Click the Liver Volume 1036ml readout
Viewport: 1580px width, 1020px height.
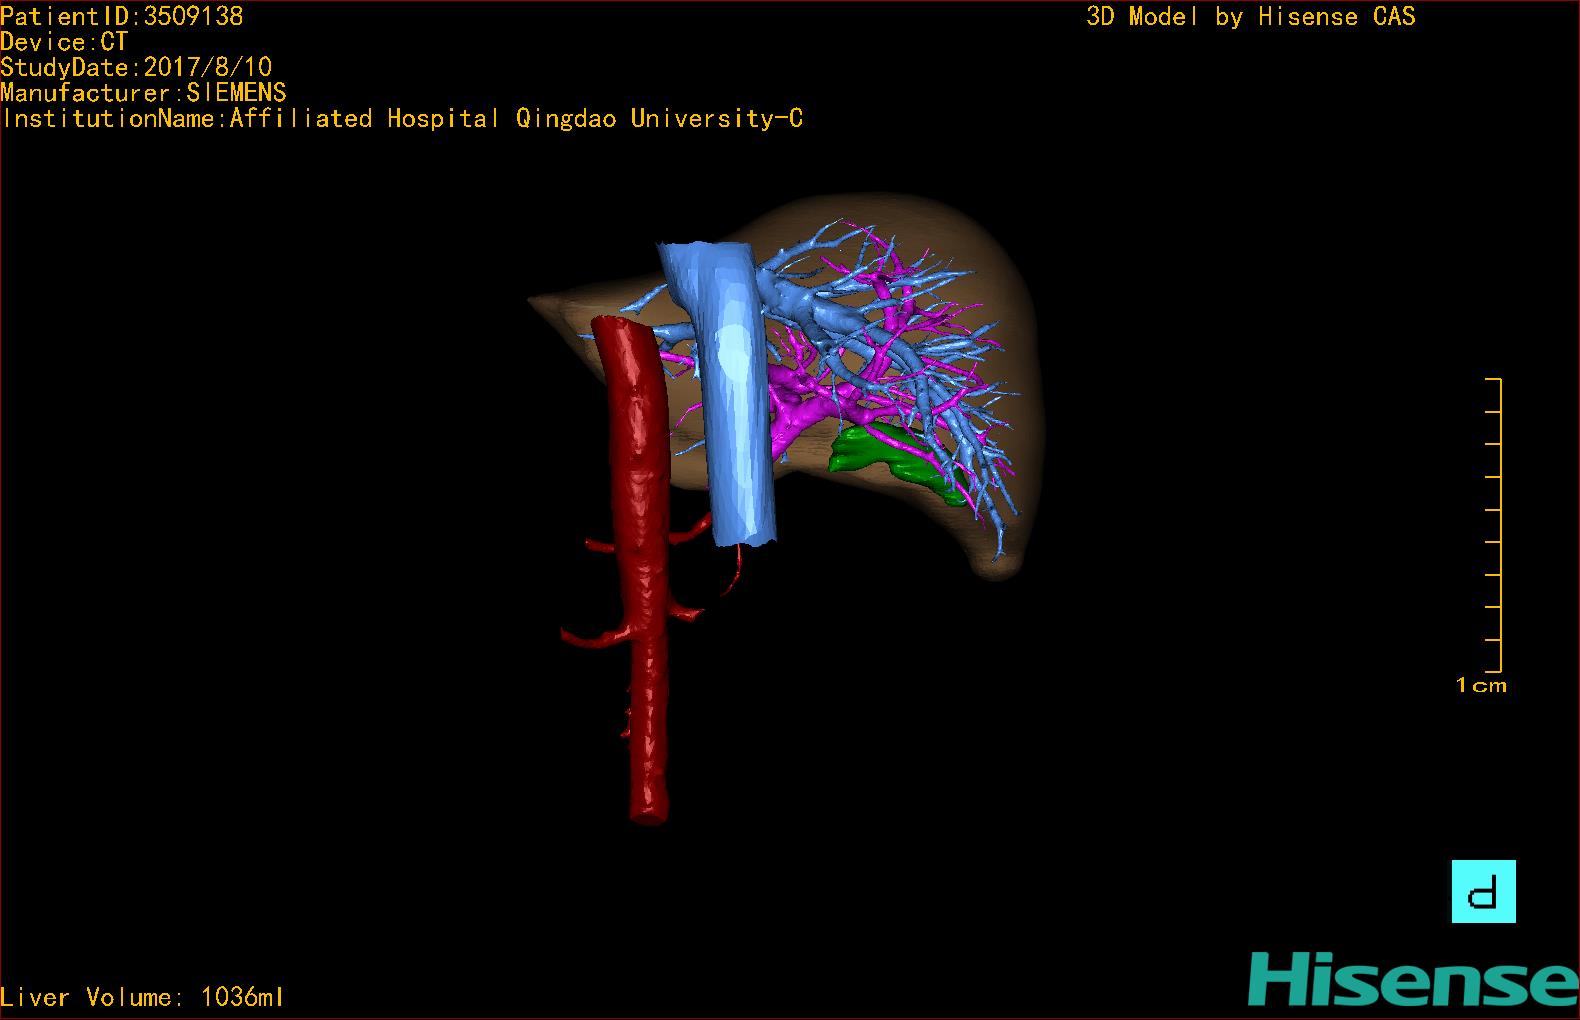coord(142,997)
